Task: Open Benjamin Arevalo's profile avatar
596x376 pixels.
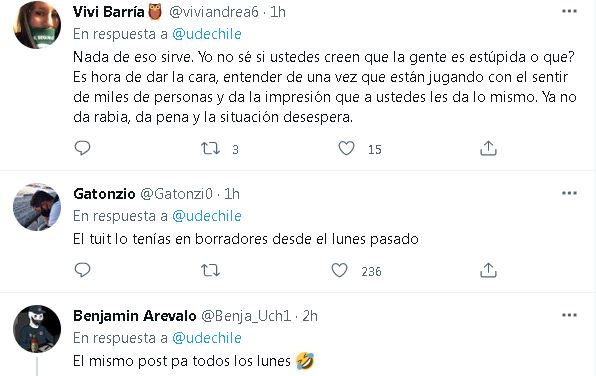Action: [37, 329]
